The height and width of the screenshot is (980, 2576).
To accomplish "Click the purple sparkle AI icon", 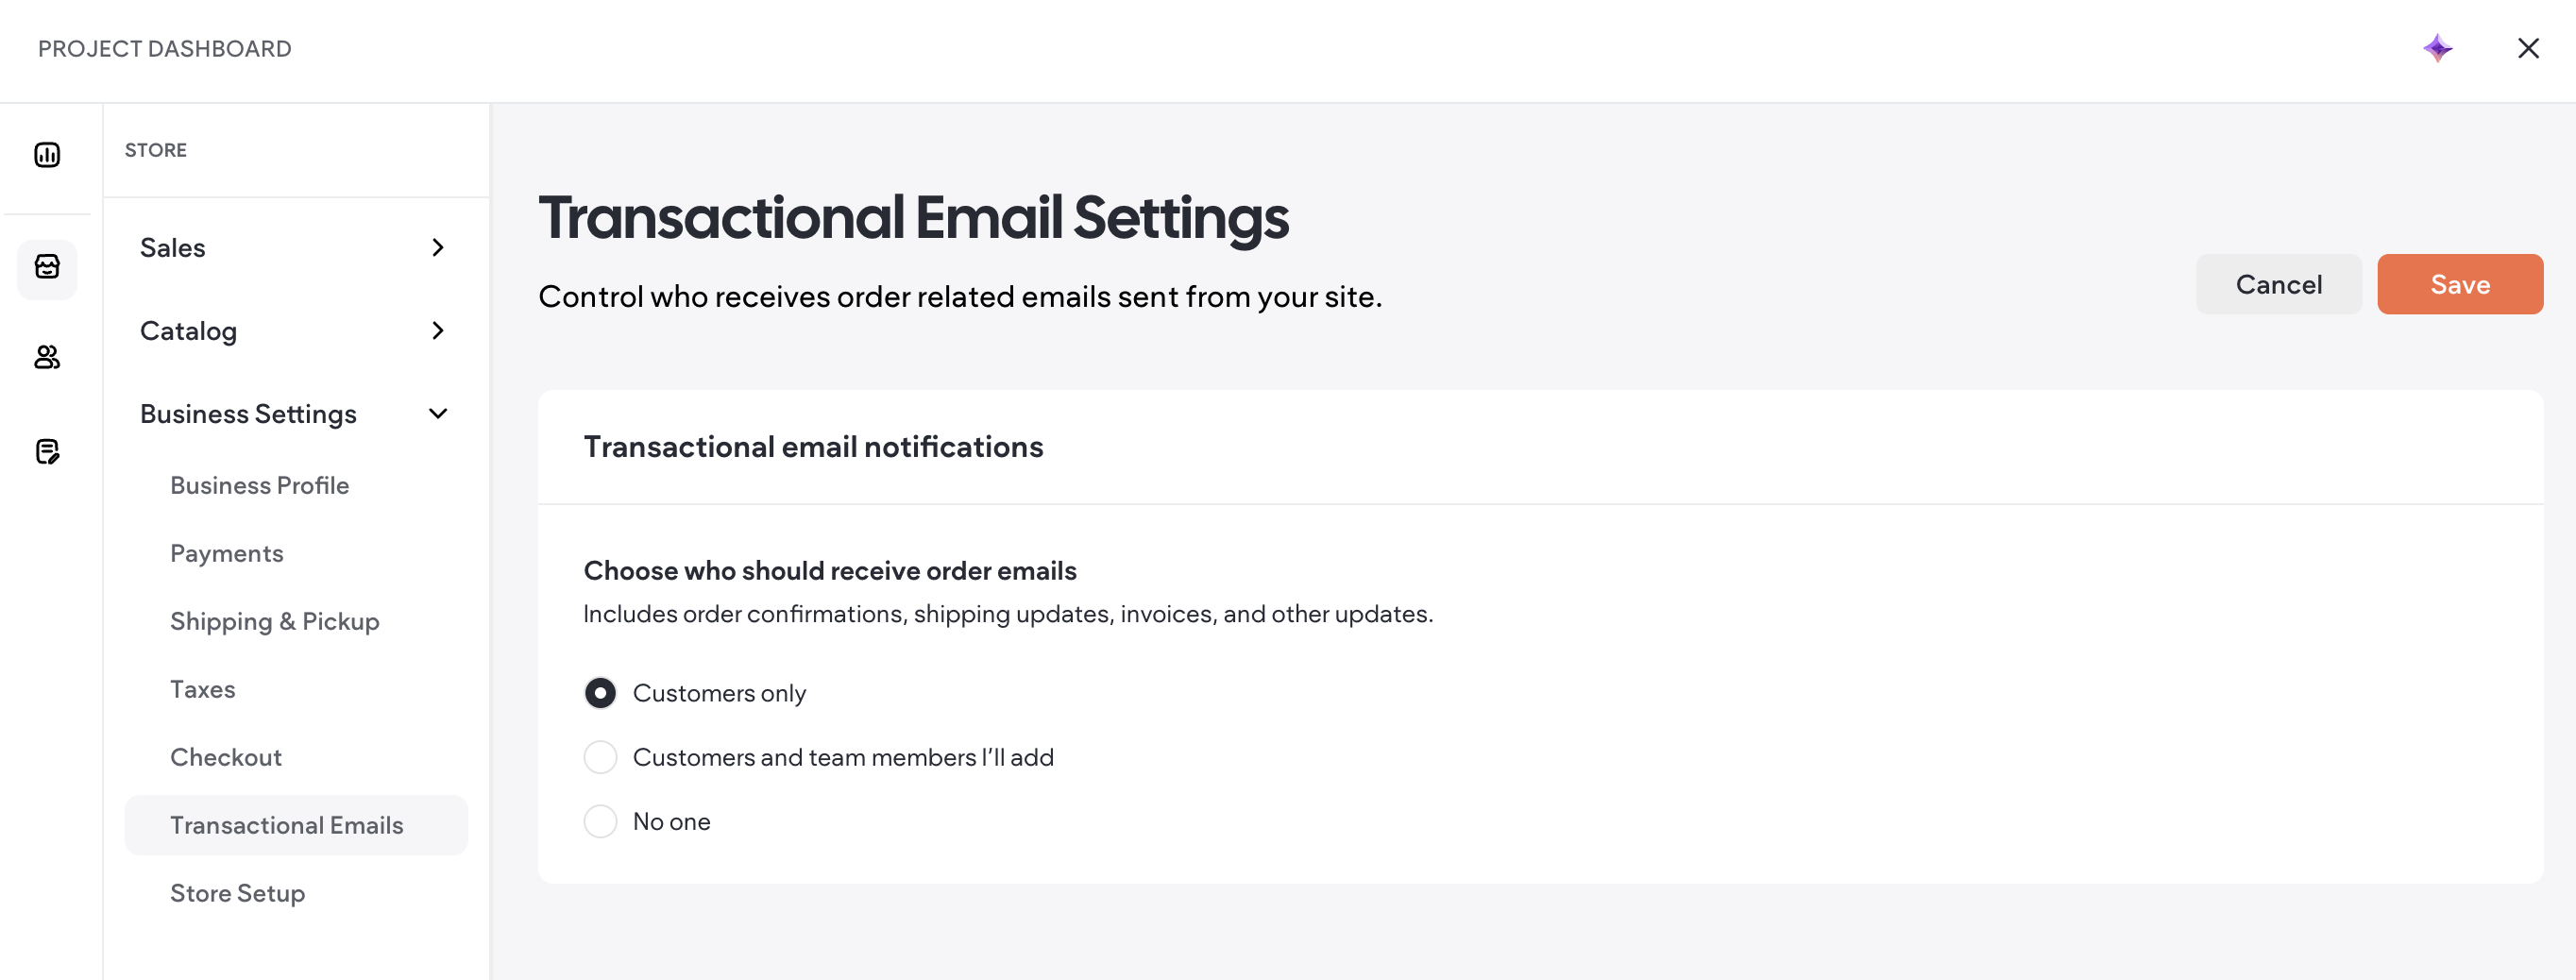I will (x=2438, y=48).
